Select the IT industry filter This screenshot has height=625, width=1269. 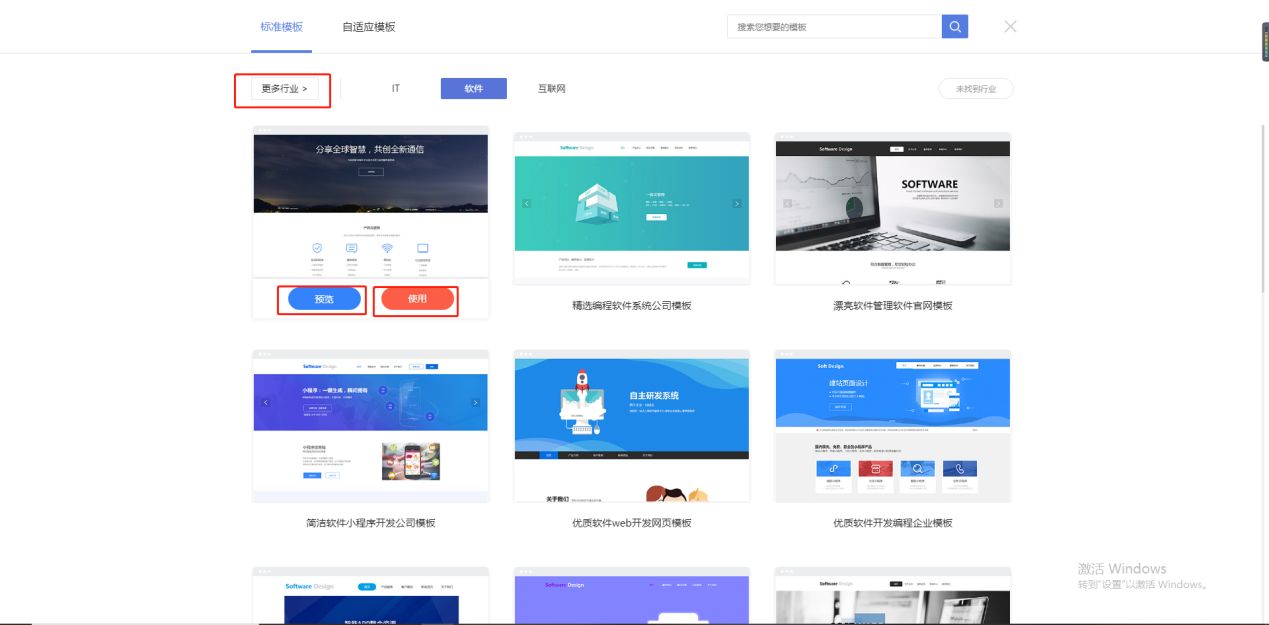click(x=396, y=88)
